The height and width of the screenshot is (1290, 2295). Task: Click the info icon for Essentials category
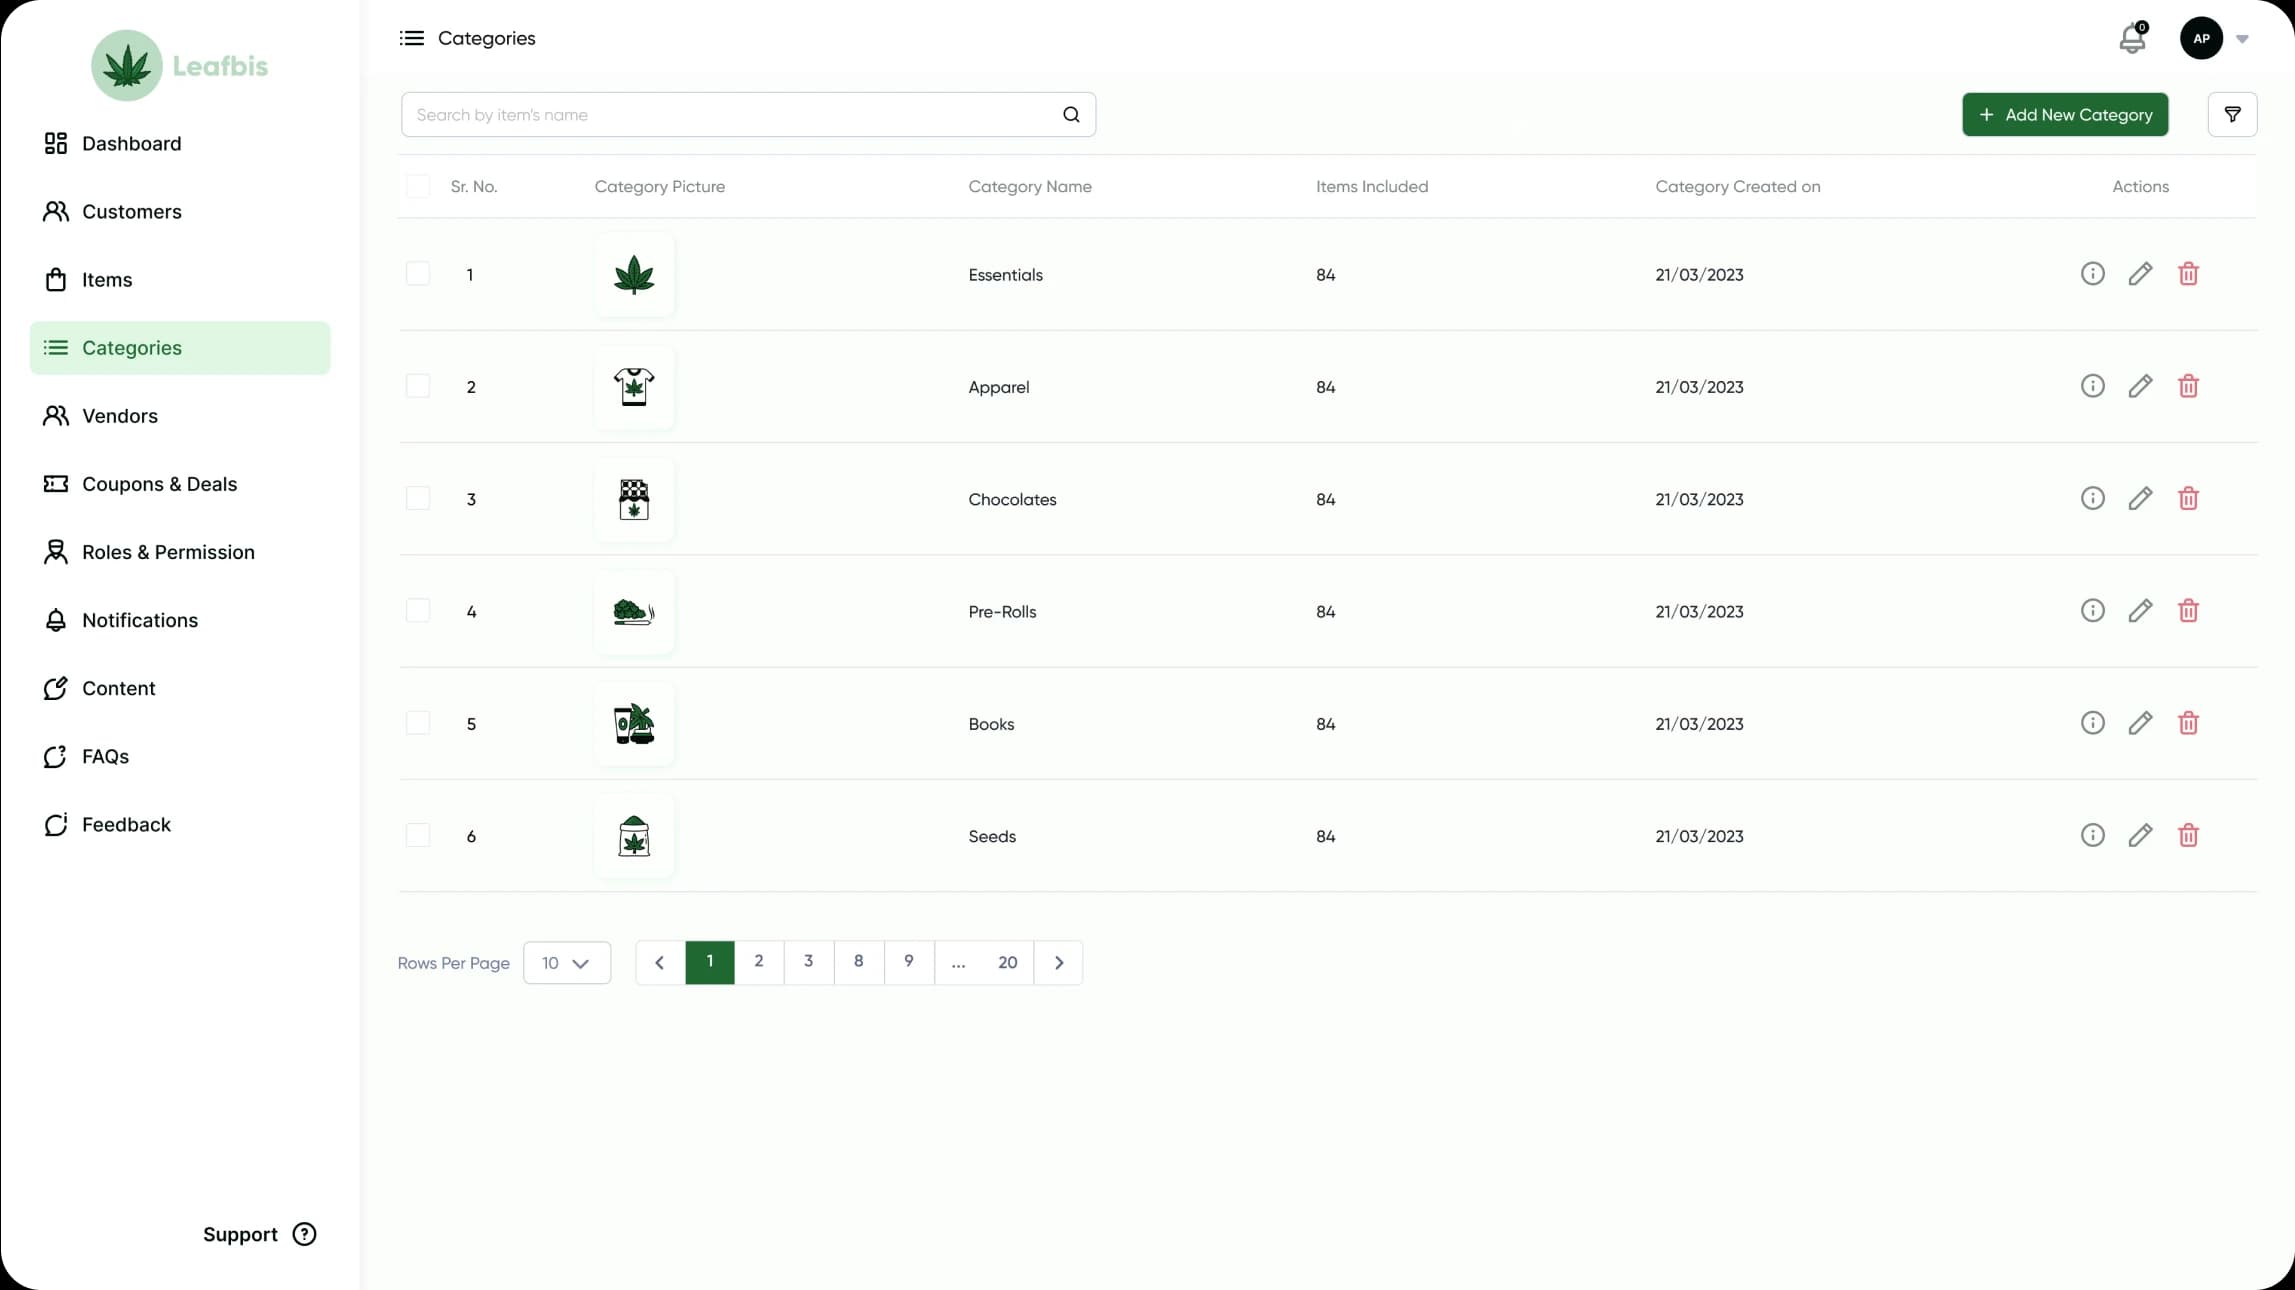(x=2092, y=273)
